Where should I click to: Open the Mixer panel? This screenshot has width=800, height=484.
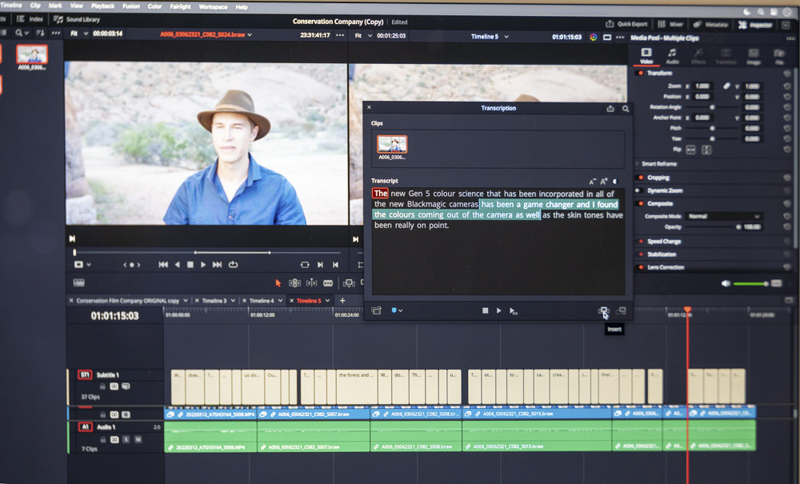pos(670,24)
